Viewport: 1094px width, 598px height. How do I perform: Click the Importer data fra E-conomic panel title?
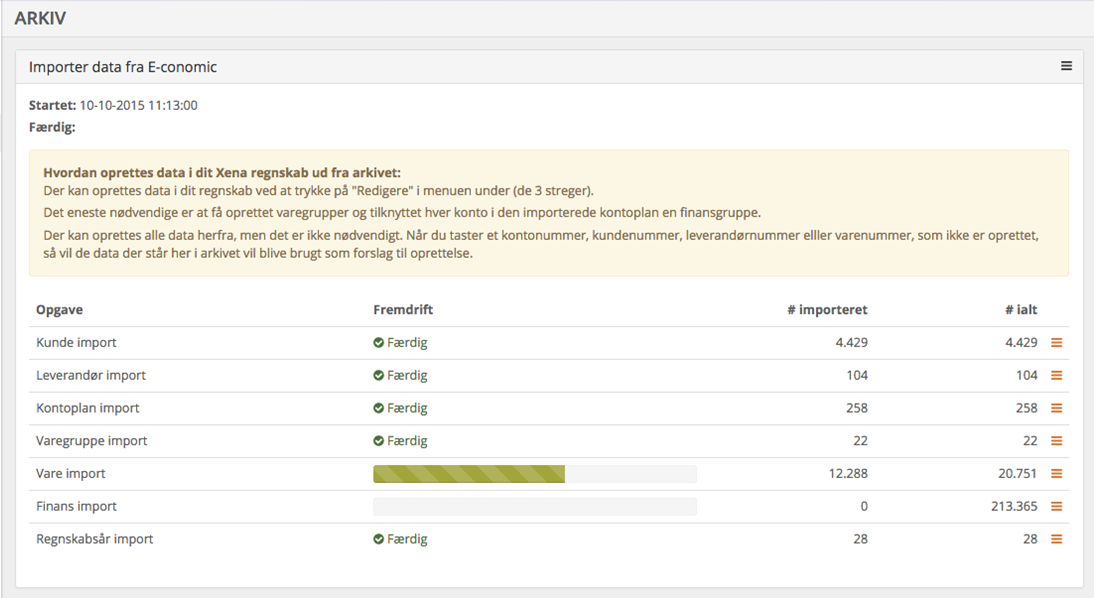tap(123, 67)
